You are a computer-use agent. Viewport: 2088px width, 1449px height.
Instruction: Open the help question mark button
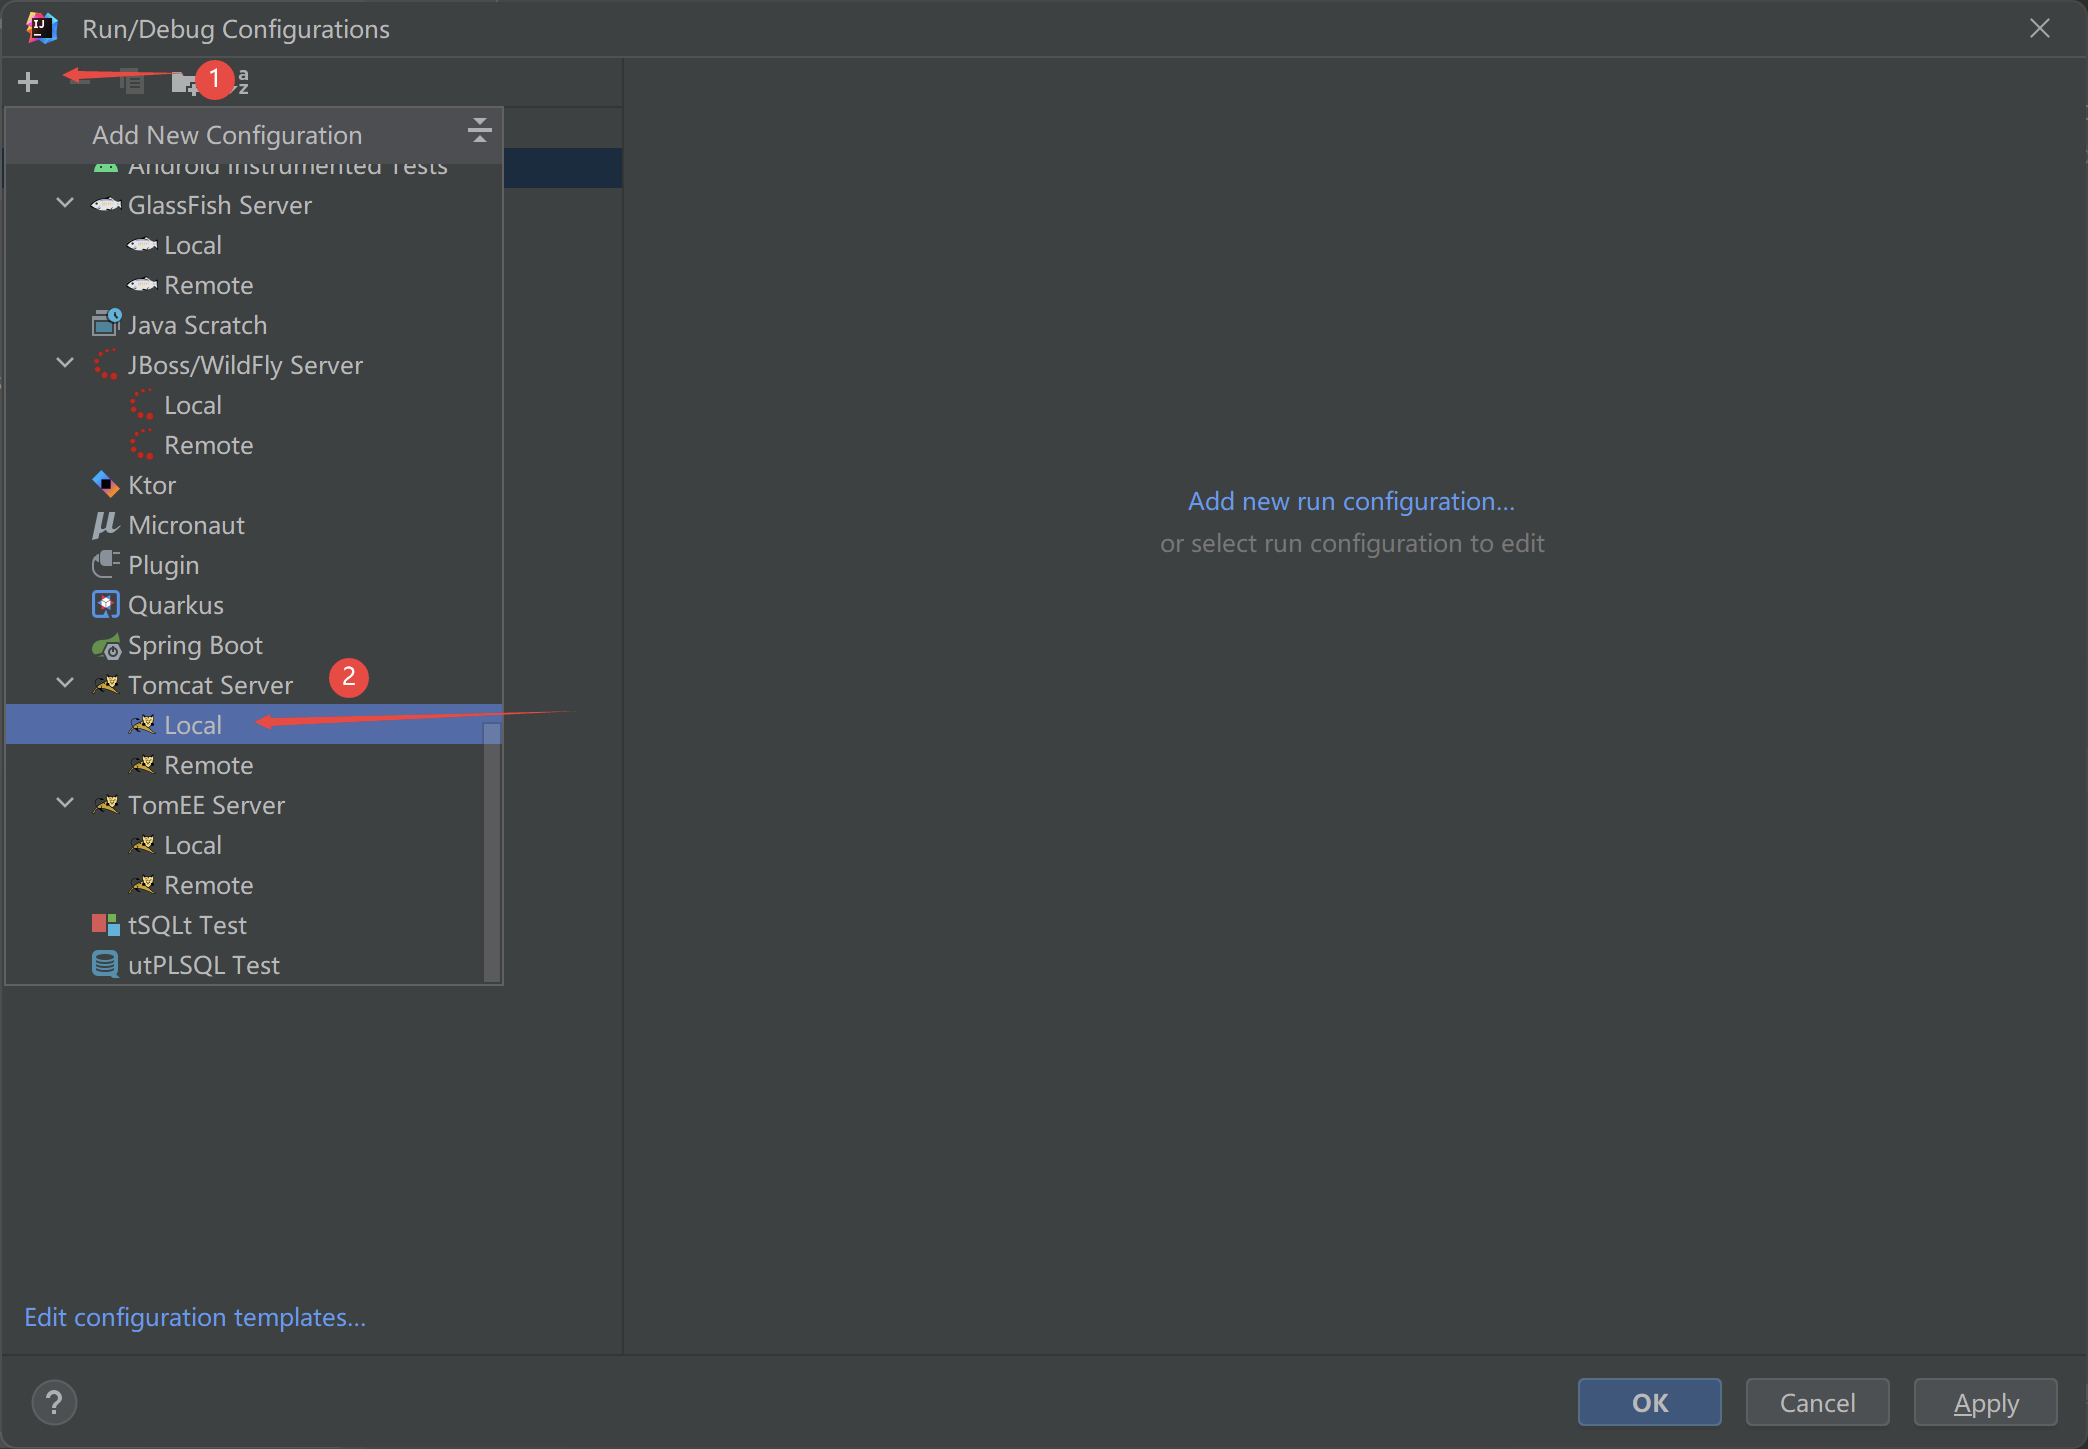54,1402
